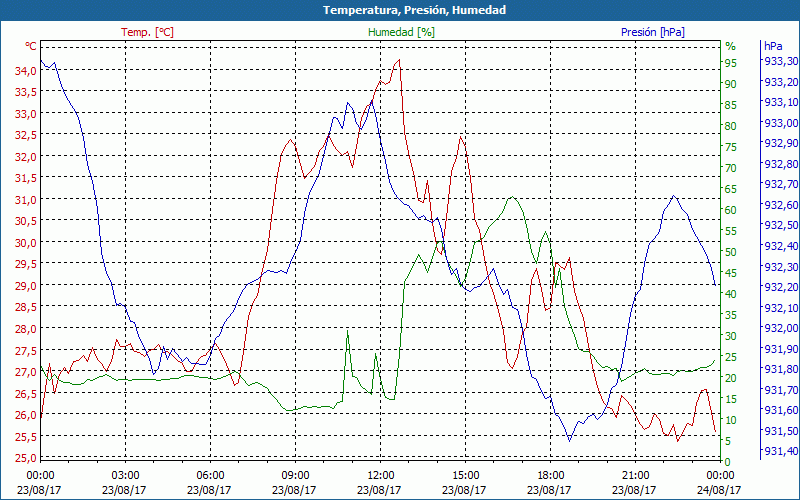Screen dimensions: 800x500
Task: Click the 931,80 pressure axis value
Action: pyautogui.click(x=781, y=369)
